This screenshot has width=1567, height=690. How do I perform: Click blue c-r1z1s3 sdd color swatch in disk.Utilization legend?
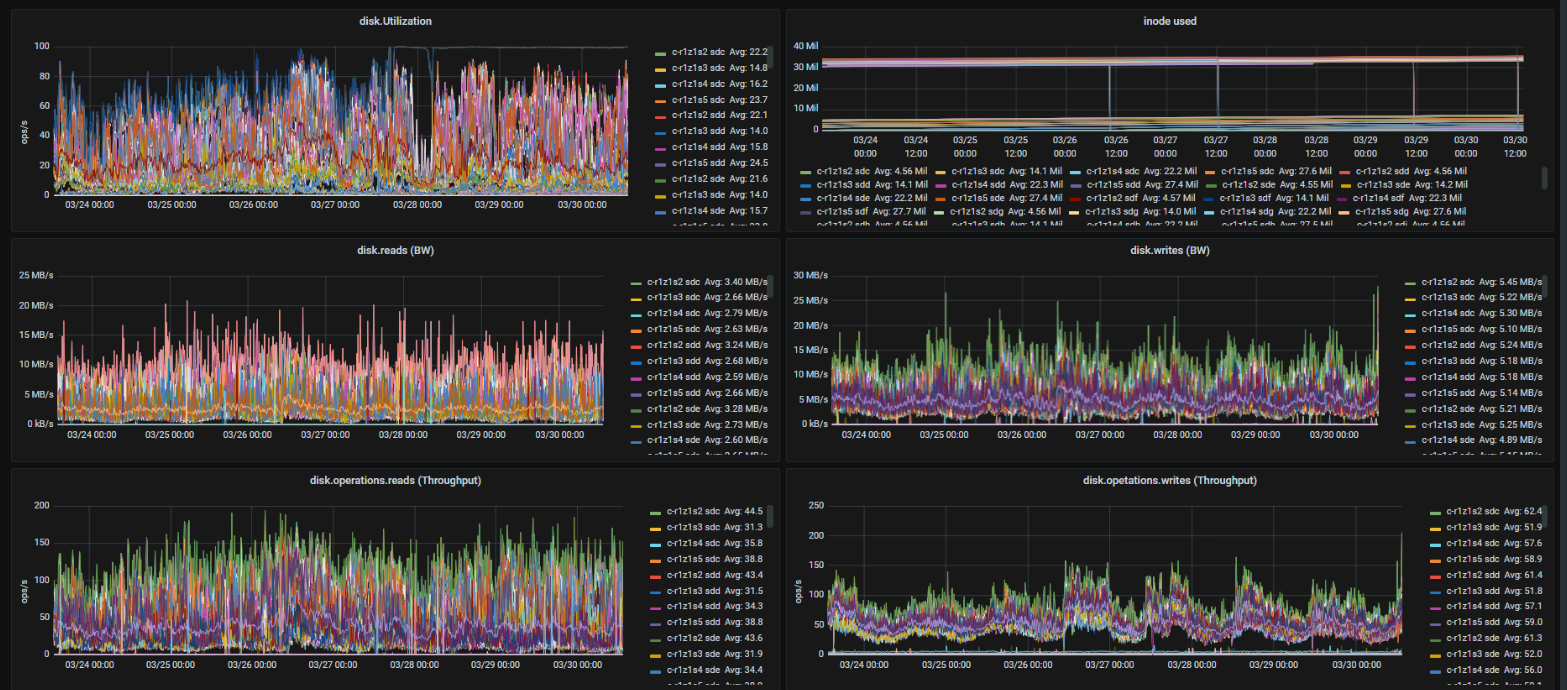(x=660, y=131)
